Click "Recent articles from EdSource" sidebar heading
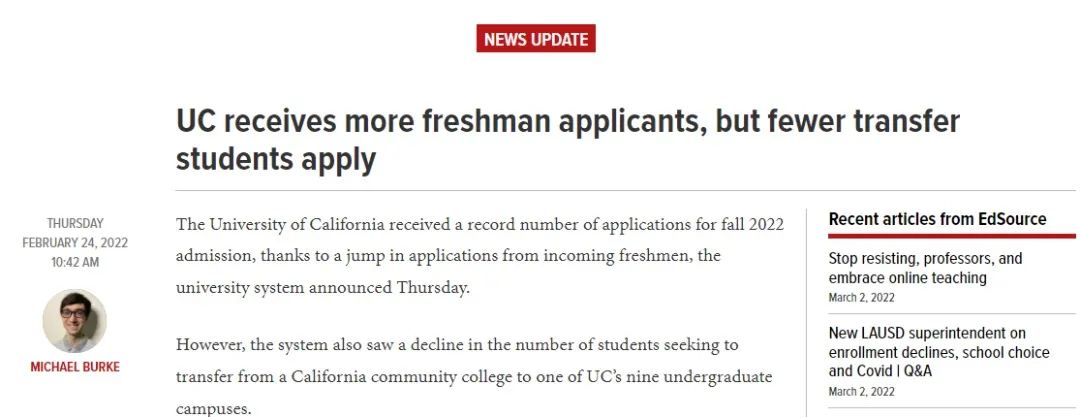This screenshot has height=417, width=1080. [x=937, y=219]
